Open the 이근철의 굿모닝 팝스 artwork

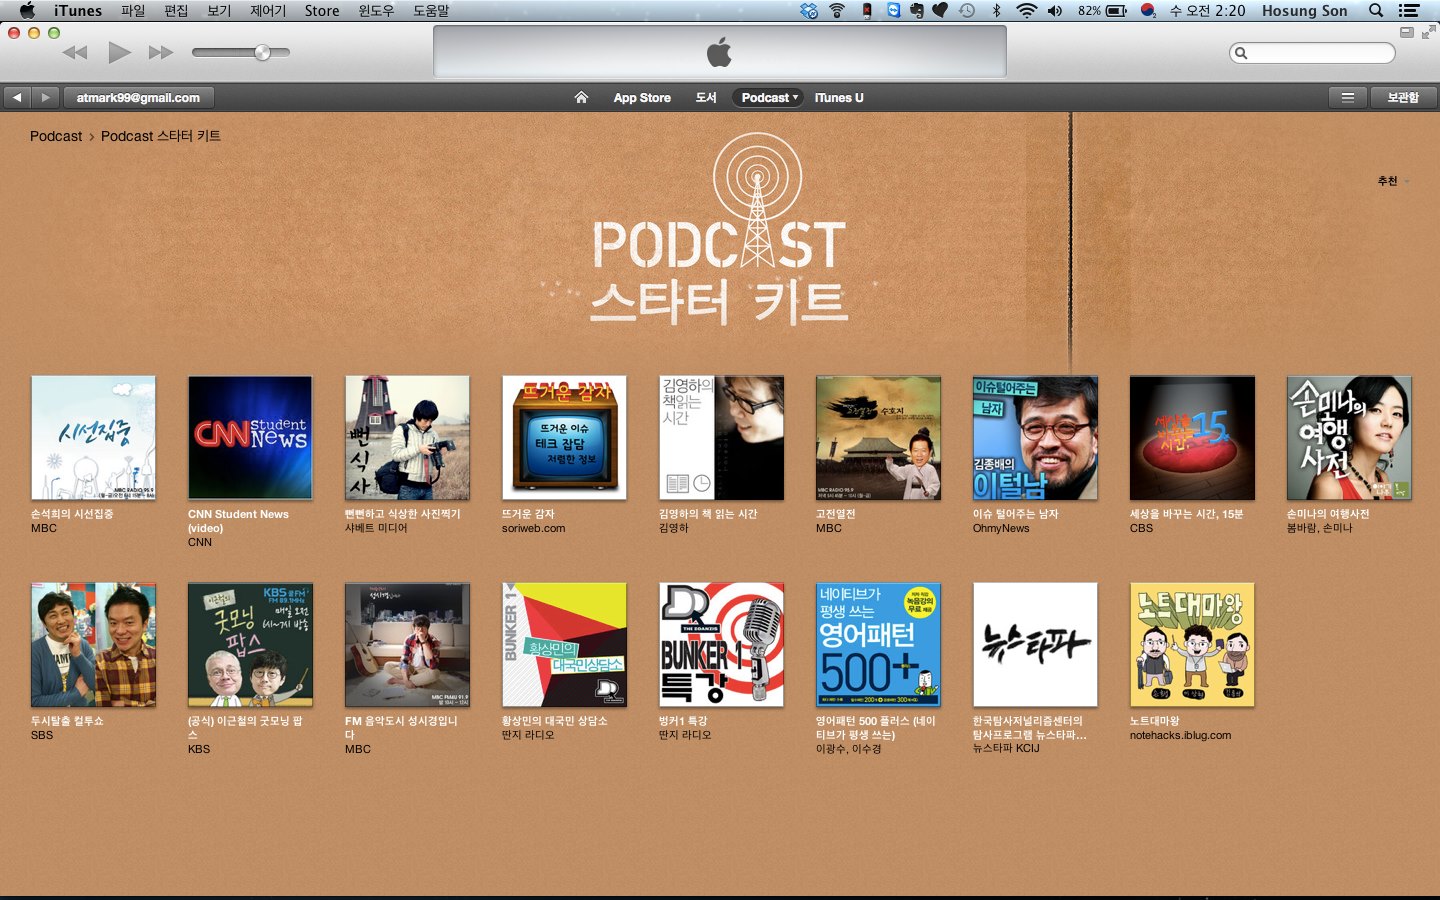[250, 645]
